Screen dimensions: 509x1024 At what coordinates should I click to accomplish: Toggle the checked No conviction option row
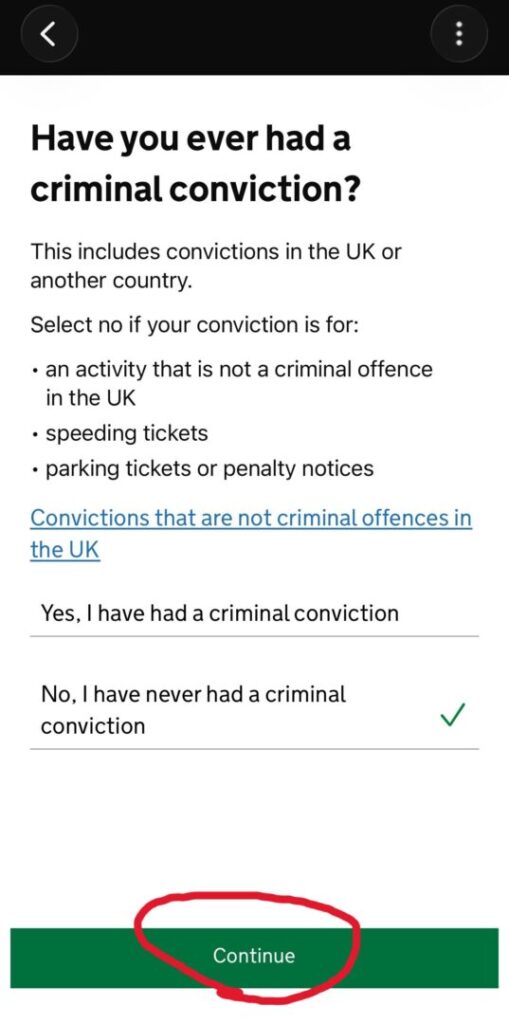tap(254, 709)
